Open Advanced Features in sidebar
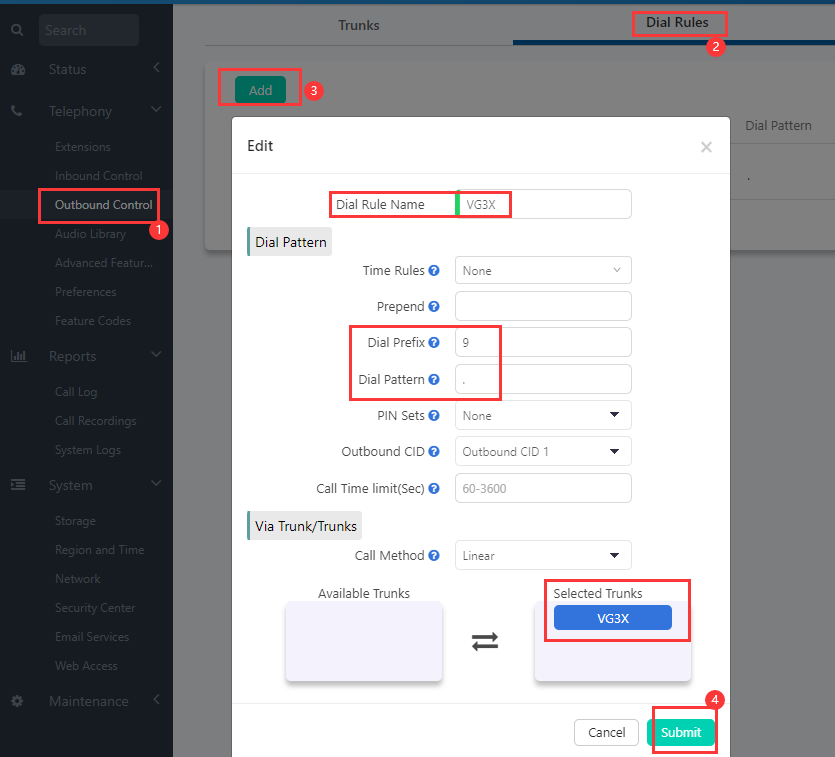 (104, 263)
